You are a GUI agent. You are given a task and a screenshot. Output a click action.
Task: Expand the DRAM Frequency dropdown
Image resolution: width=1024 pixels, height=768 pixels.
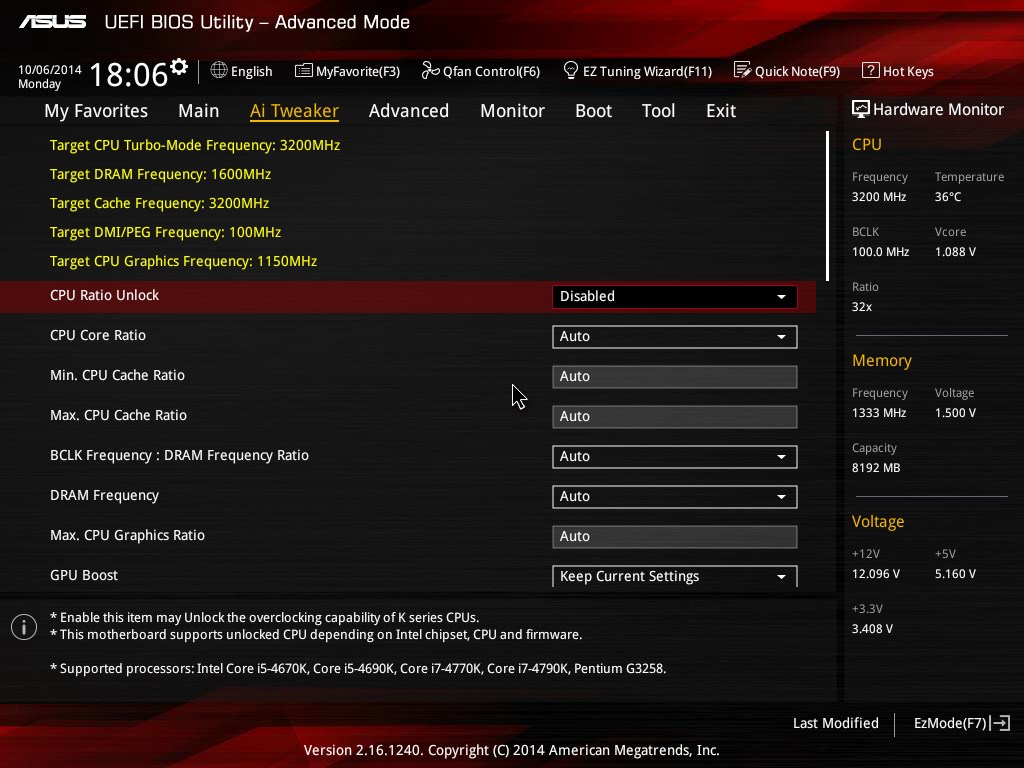[x=675, y=496]
